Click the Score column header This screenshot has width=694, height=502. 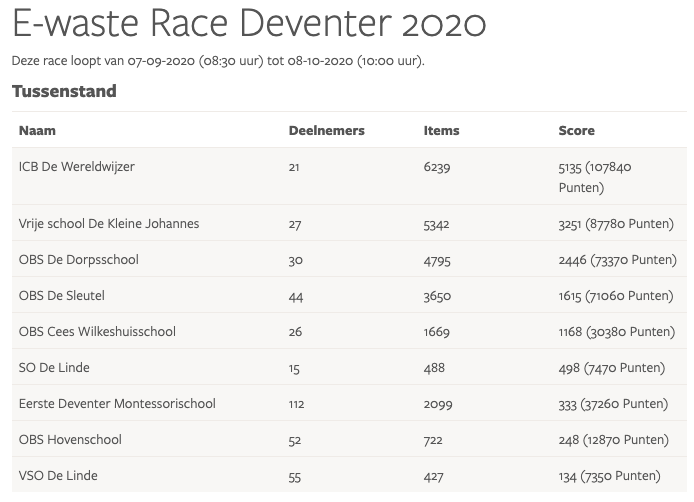576,131
